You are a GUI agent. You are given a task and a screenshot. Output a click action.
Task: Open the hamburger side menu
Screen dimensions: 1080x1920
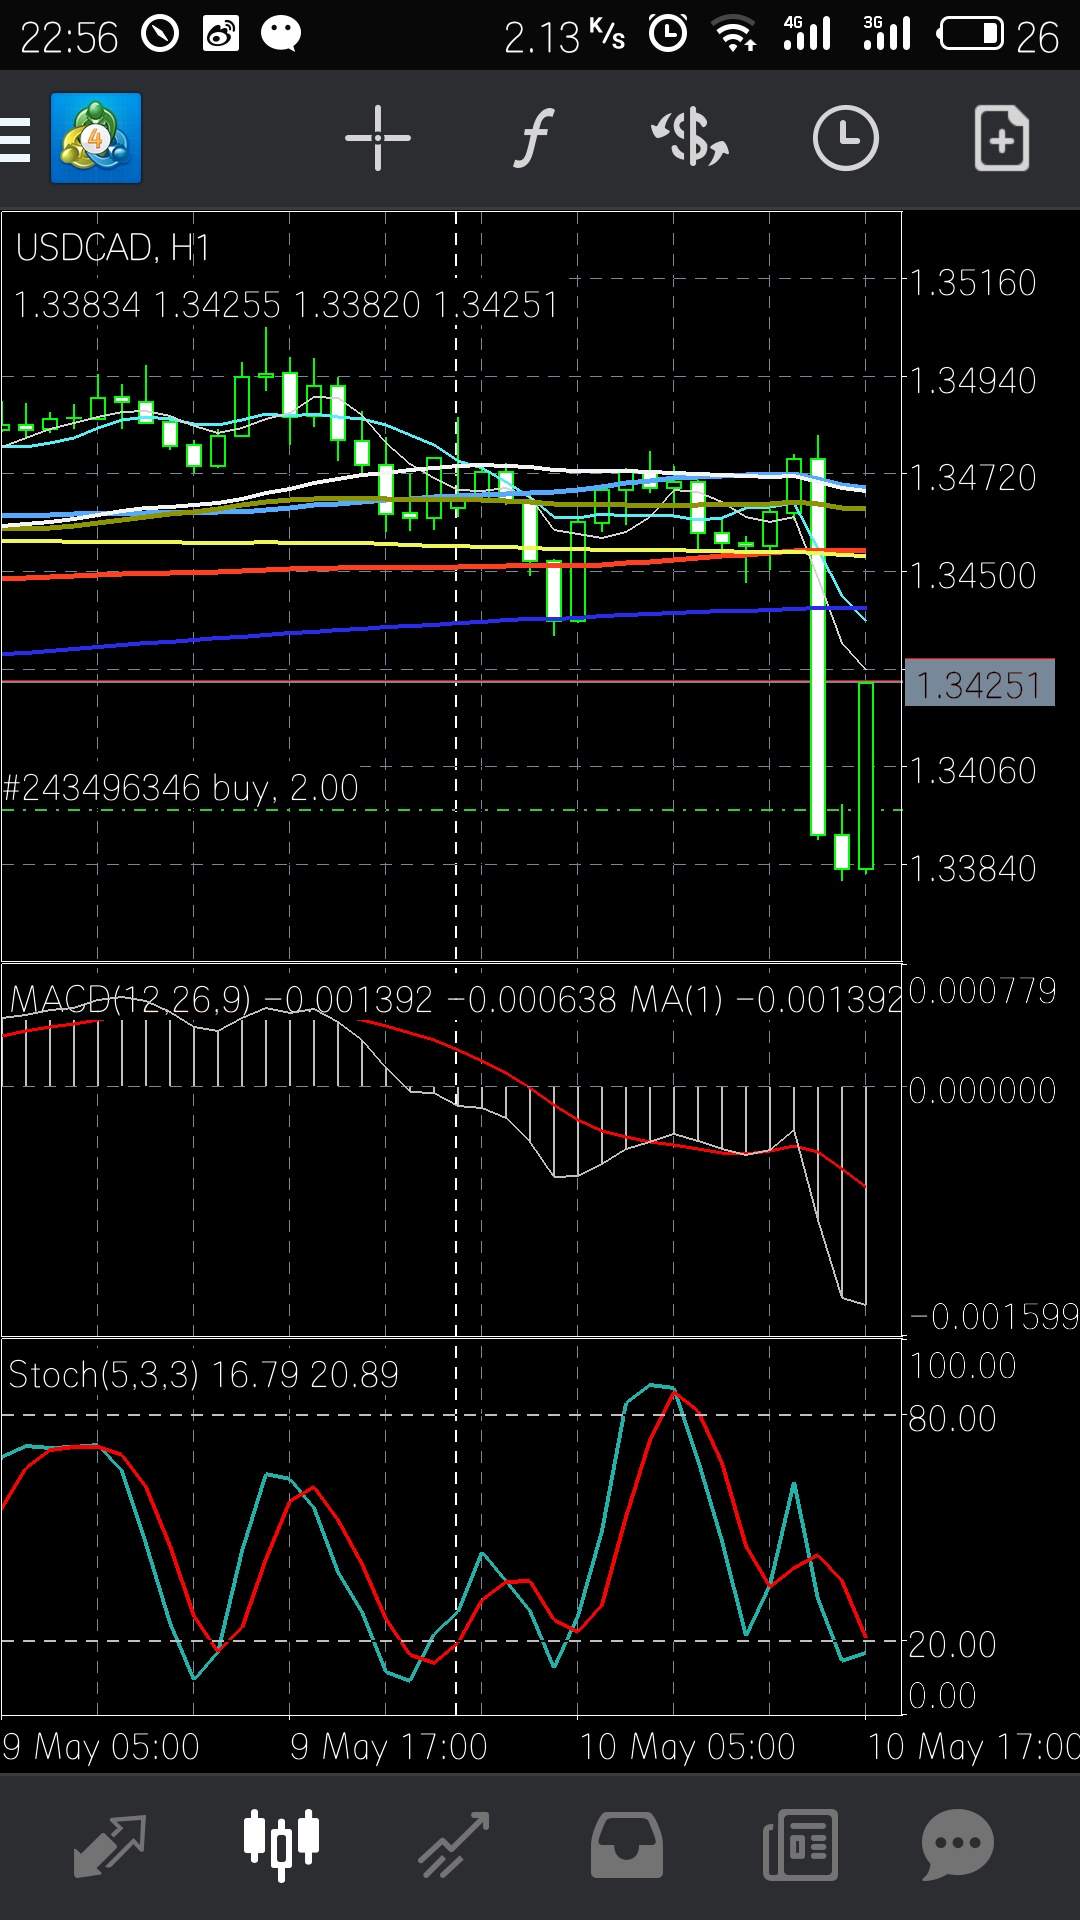[x=14, y=138]
